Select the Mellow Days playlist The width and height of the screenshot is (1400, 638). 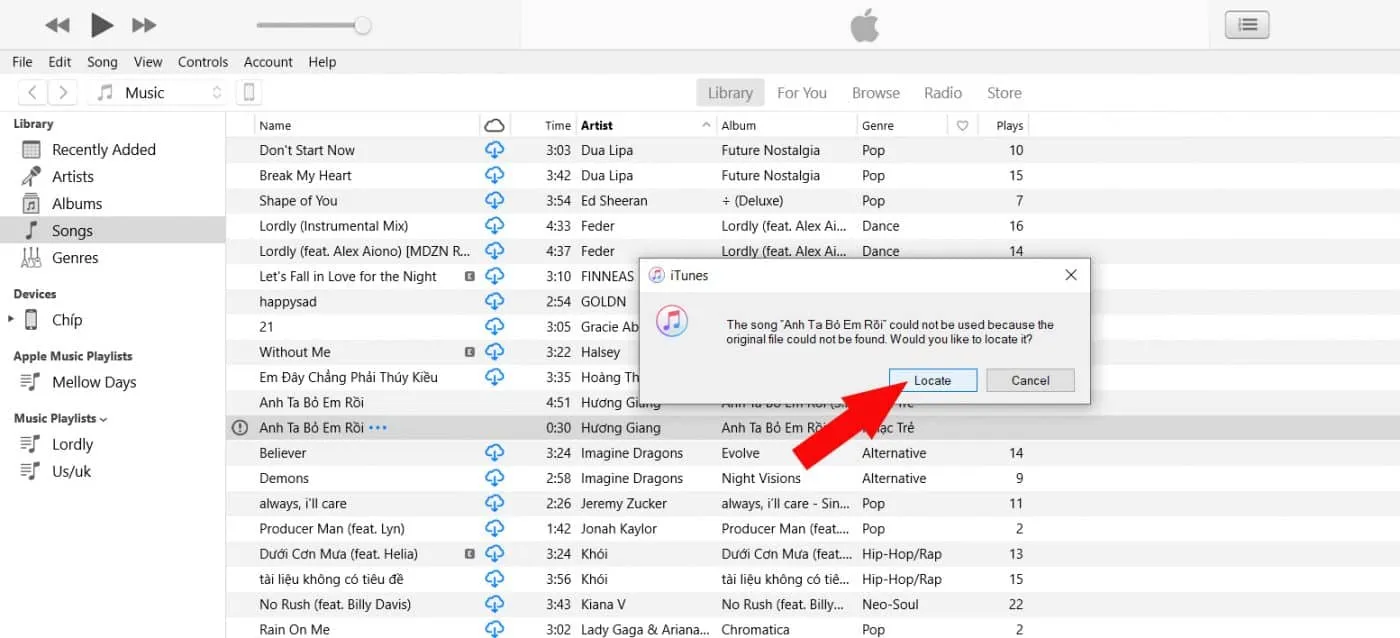coord(94,382)
